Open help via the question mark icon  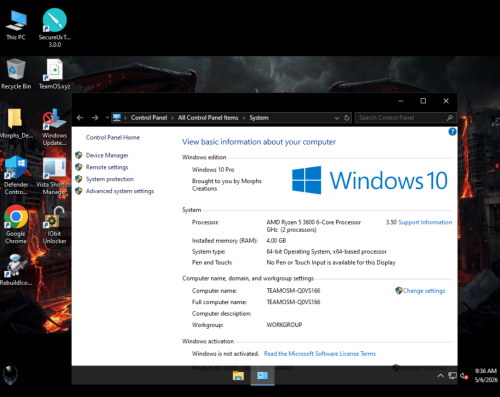pos(452,132)
